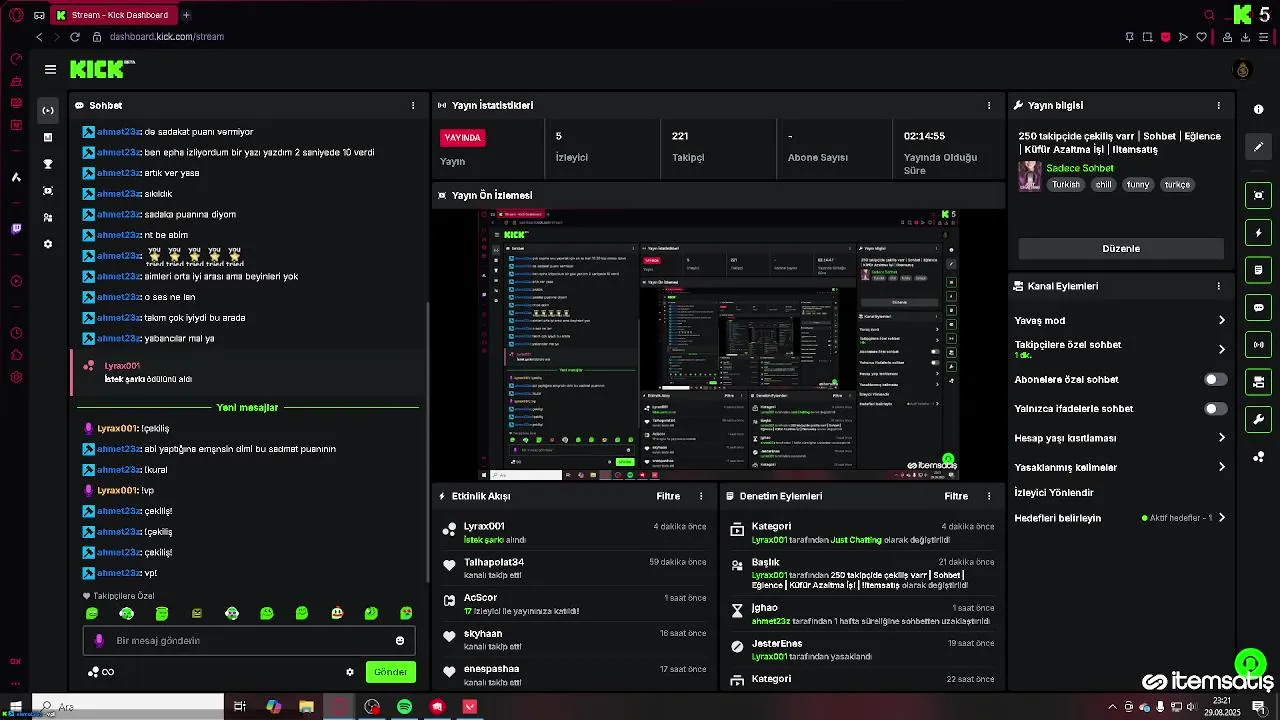
Task: Select the Stream - Kick Dashboard browser tab
Action: 114,15
